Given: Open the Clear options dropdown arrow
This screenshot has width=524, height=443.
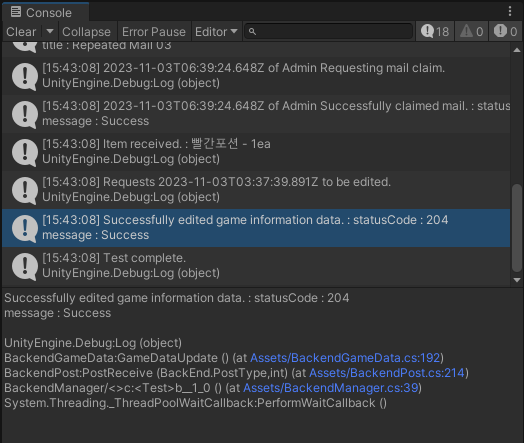Looking at the screenshot, I should [50, 31].
